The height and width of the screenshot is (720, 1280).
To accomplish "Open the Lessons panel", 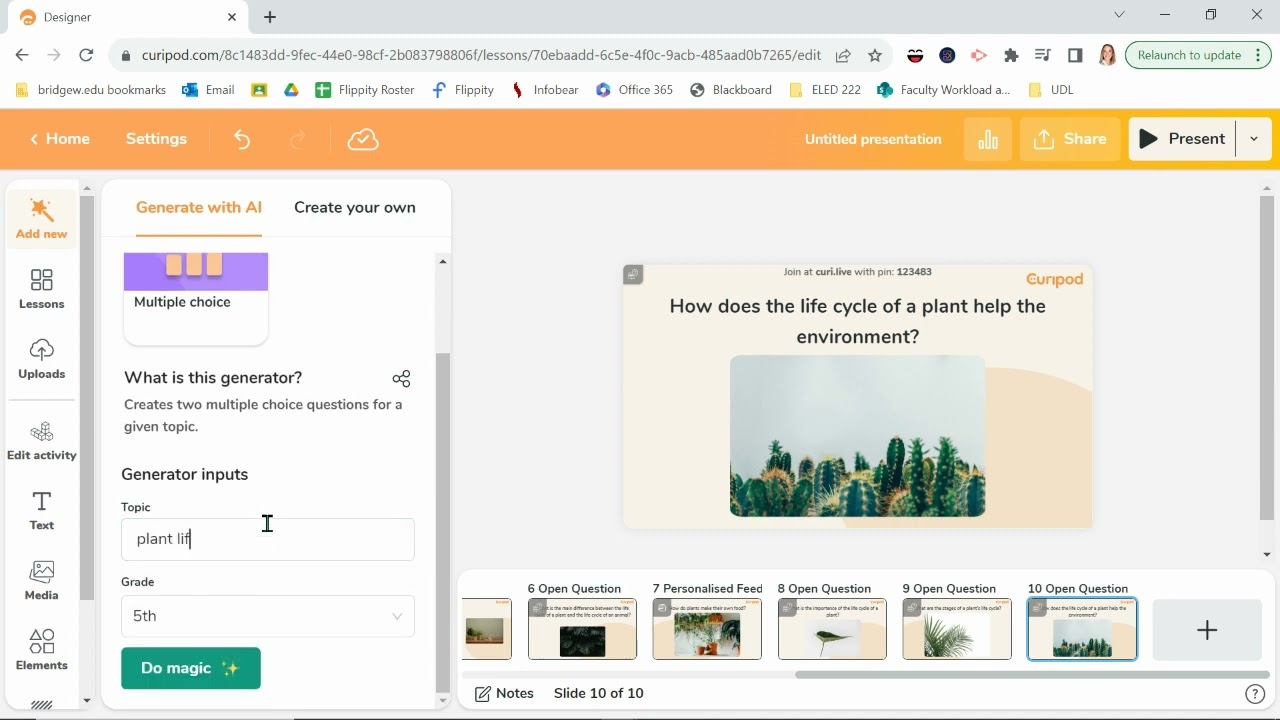I will (x=41, y=289).
